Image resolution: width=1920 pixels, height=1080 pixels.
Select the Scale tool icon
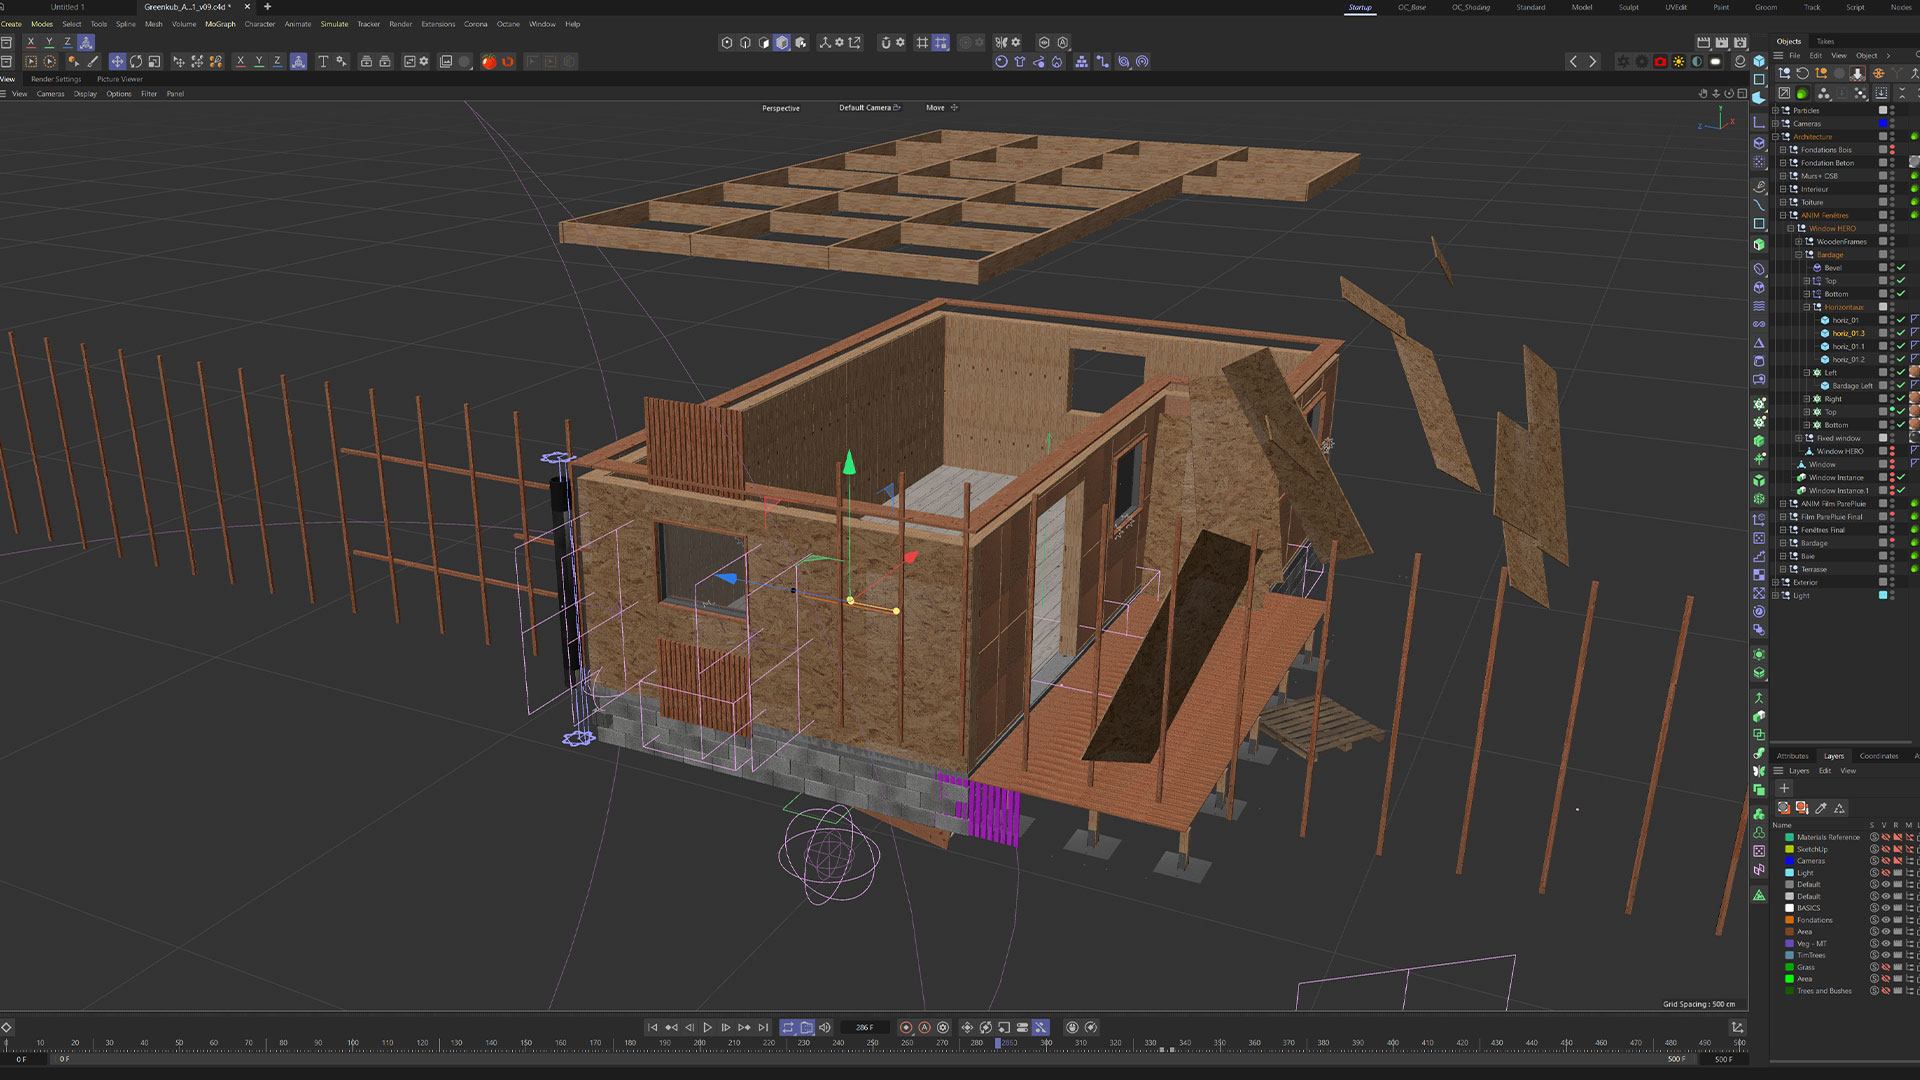(x=154, y=62)
